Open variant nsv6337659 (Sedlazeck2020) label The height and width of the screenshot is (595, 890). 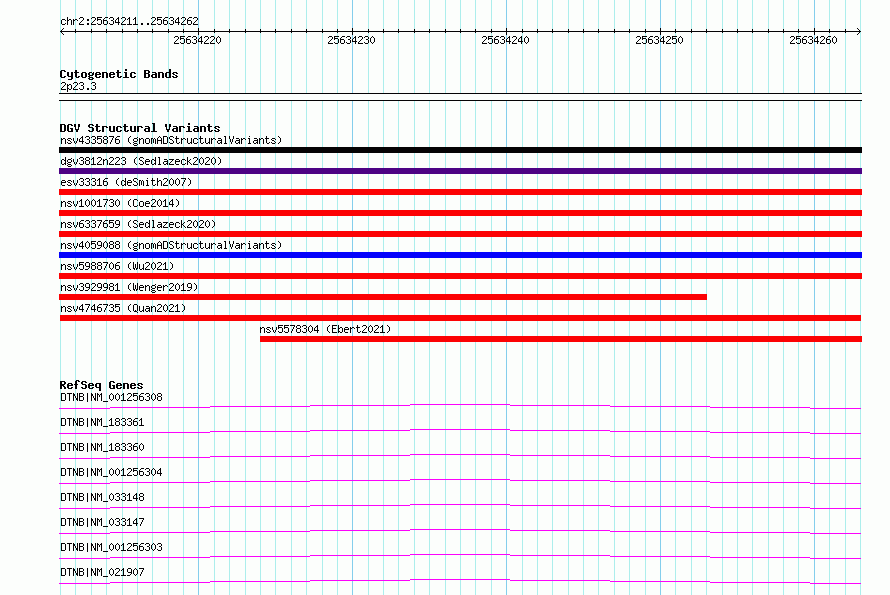(x=138, y=224)
